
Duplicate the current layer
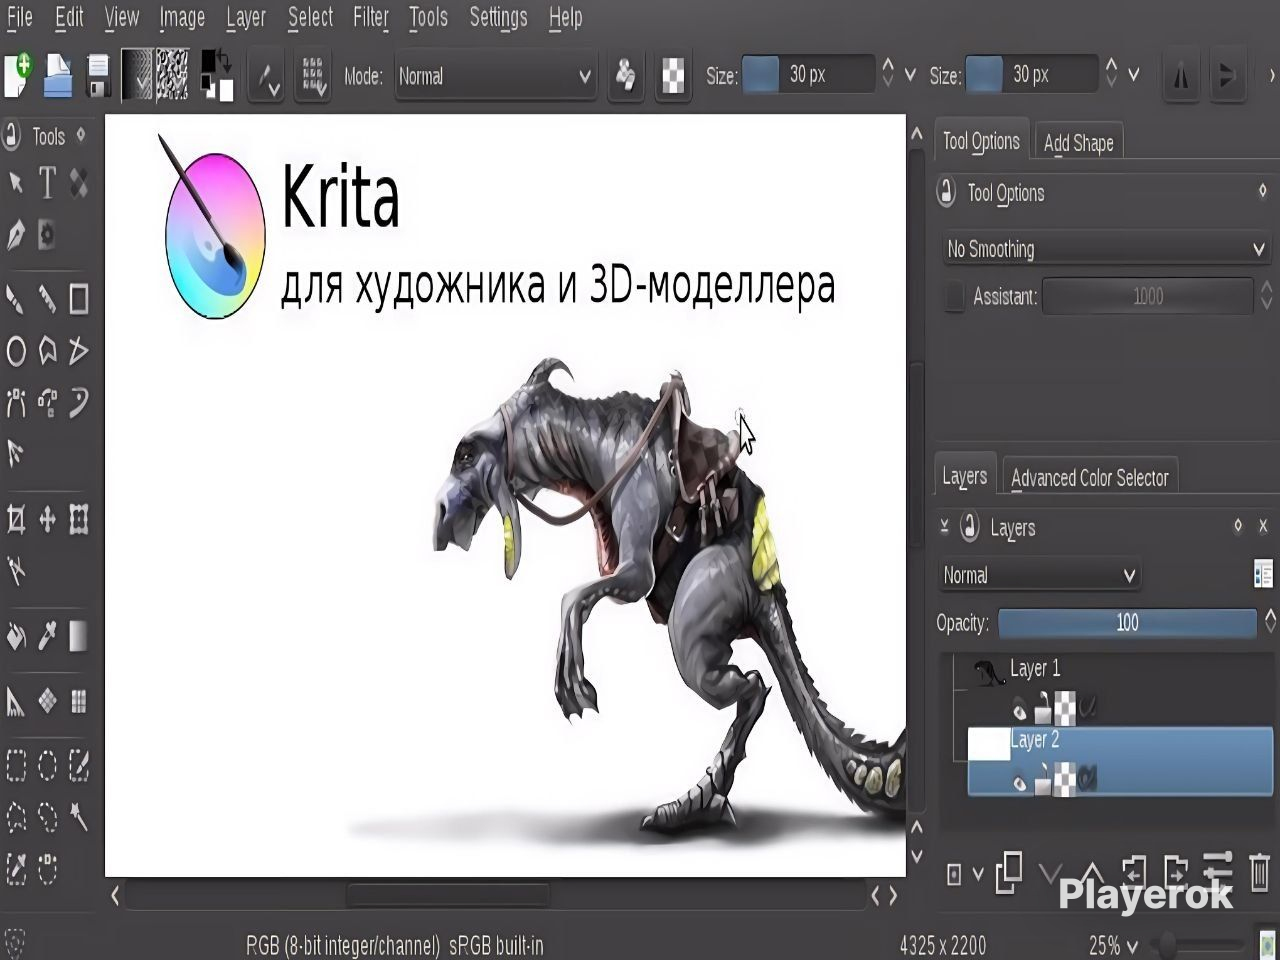[x=1009, y=872]
